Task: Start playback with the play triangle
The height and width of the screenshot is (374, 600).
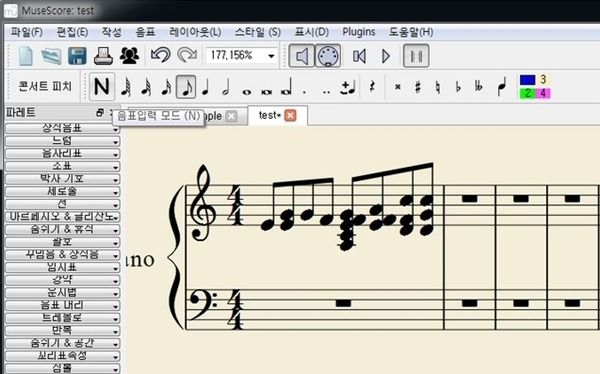Action: click(386, 56)
